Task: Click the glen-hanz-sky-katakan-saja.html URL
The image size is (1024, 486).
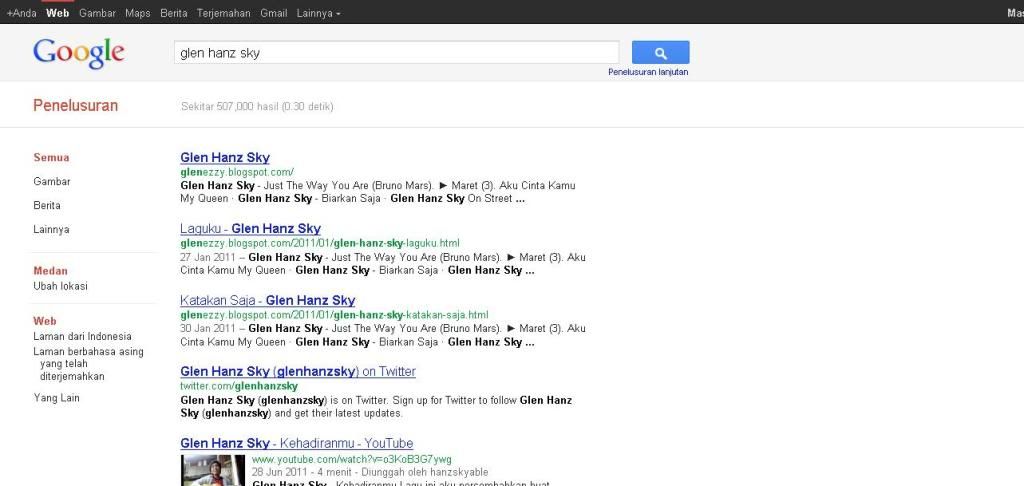Action: pos(334,315)
